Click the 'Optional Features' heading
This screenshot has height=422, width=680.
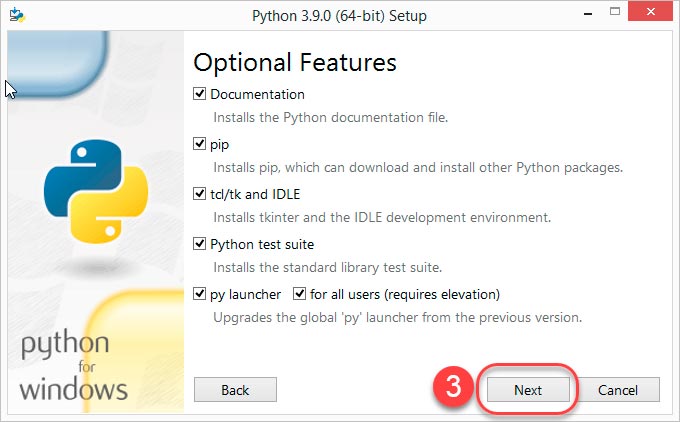coord(295,62)
